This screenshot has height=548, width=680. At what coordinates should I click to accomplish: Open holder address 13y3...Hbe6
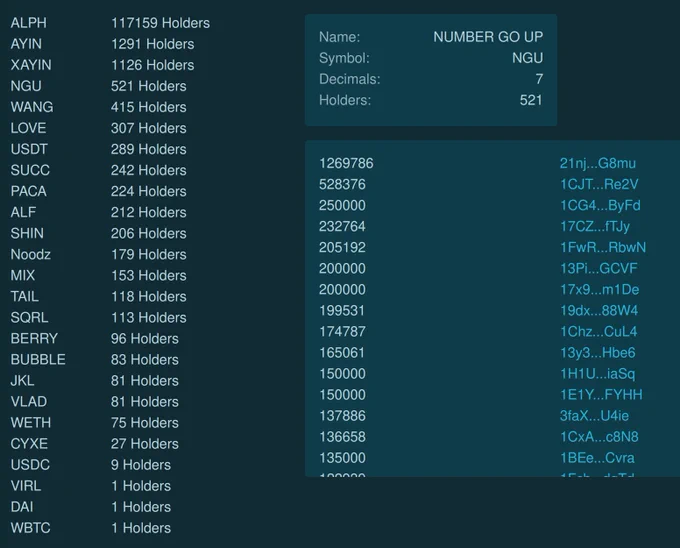[x=598, y=352]
